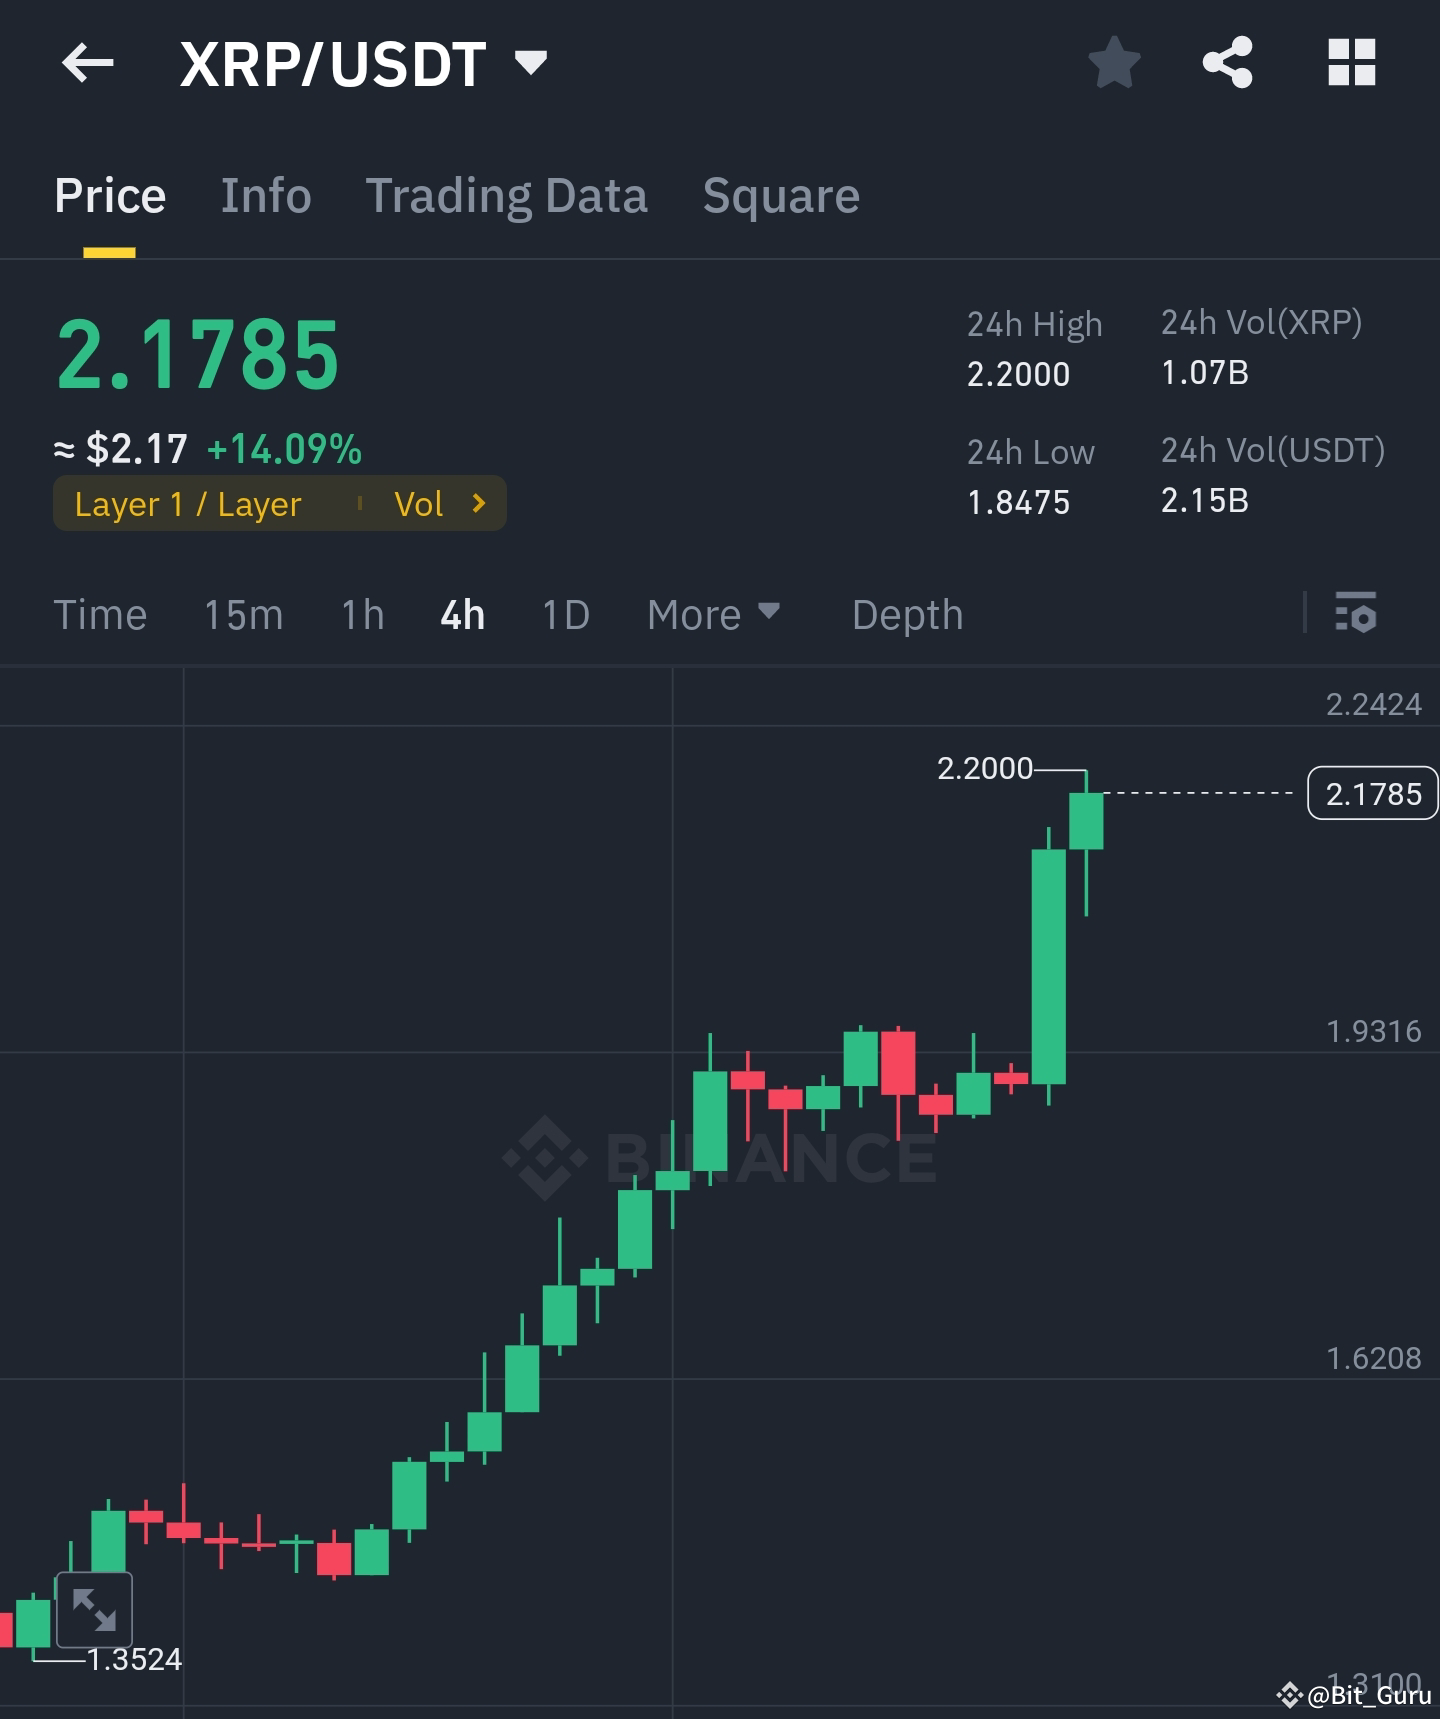Open the share options icon
The width and height of the screenshot is (1440, 1719).
pos(1228,63)
